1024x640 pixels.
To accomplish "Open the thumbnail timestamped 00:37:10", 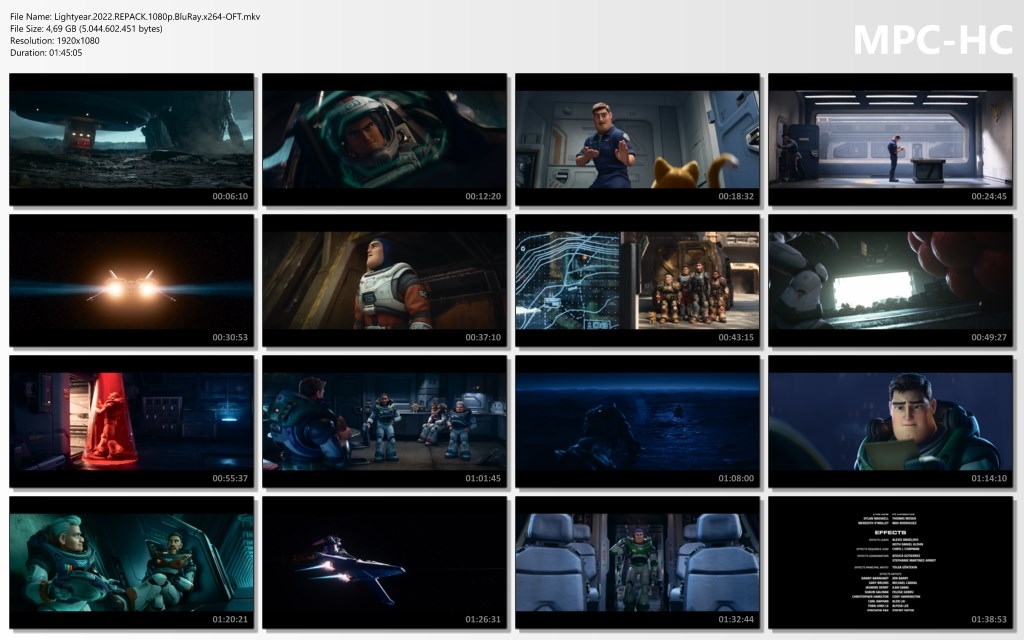I will coord(384,280).
